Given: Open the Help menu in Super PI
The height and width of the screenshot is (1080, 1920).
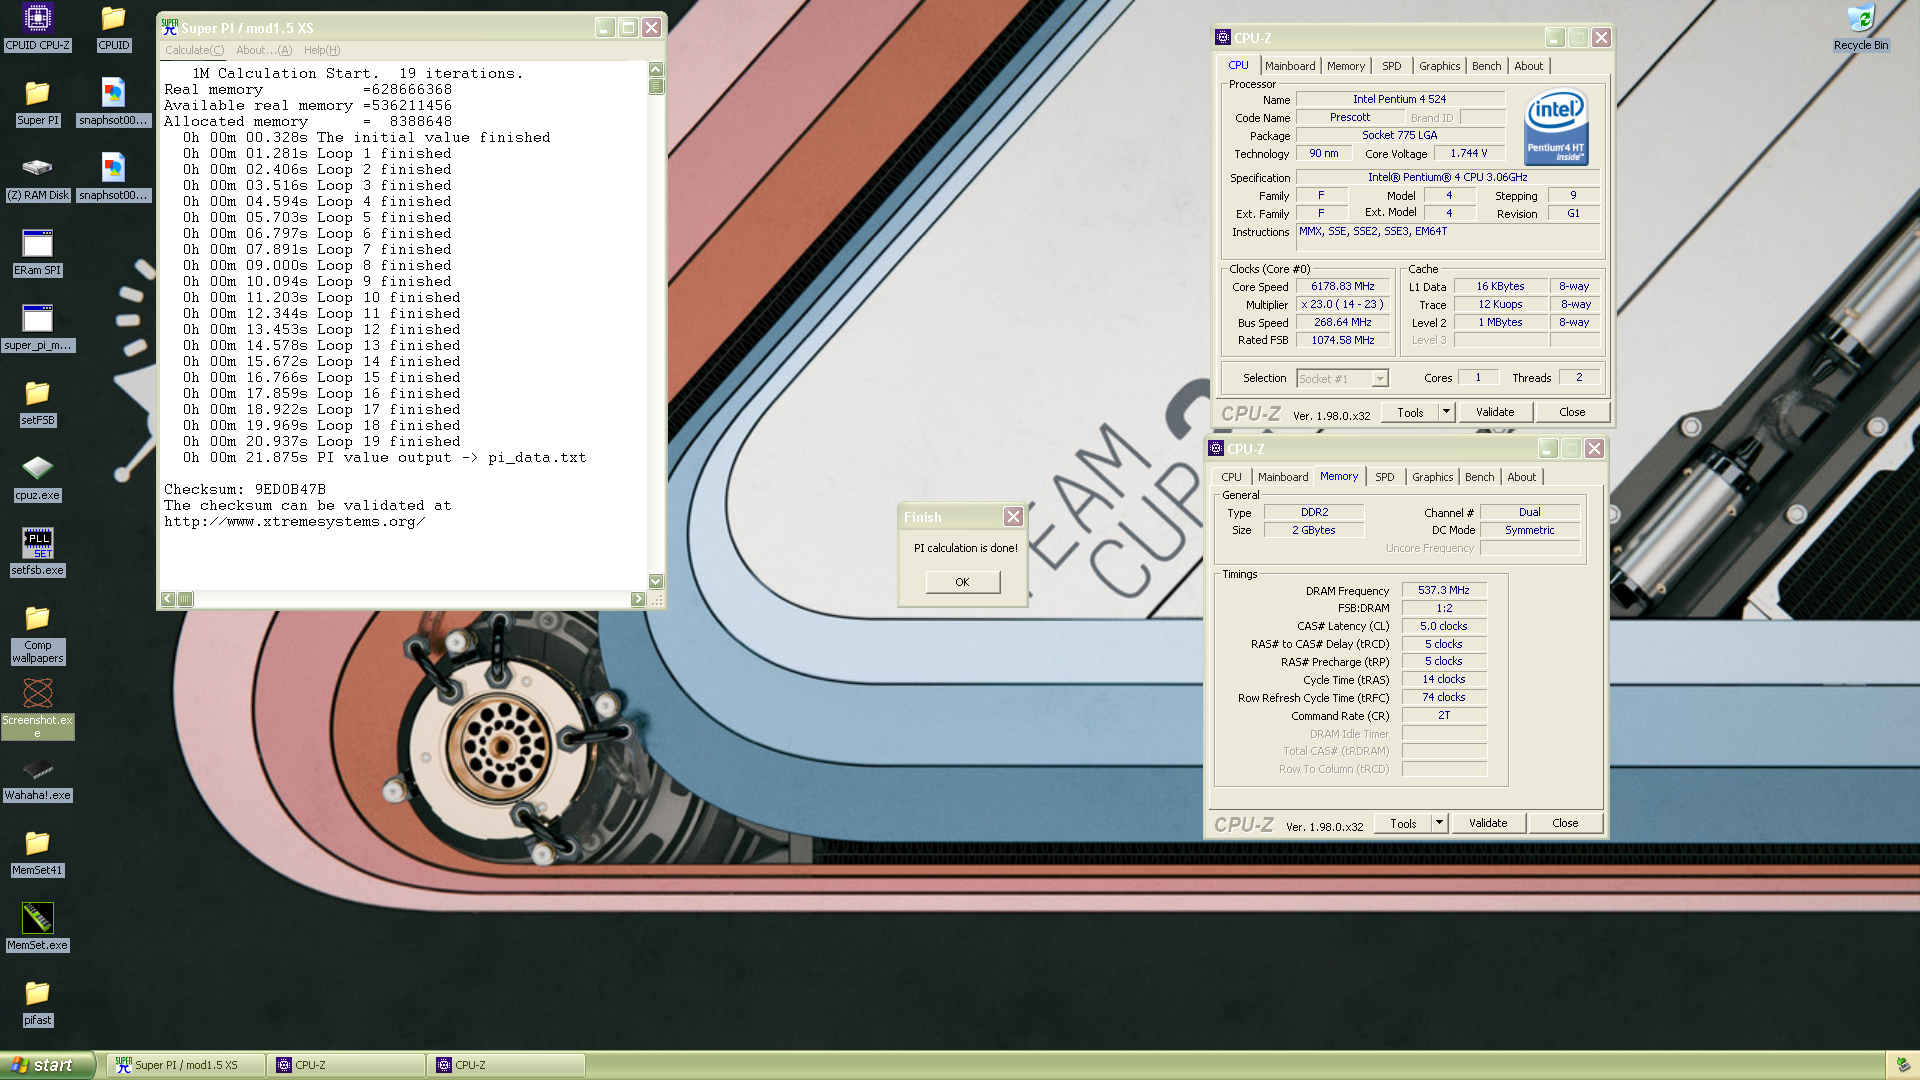Looking at the screenshot, I should (x=322, y=50).
